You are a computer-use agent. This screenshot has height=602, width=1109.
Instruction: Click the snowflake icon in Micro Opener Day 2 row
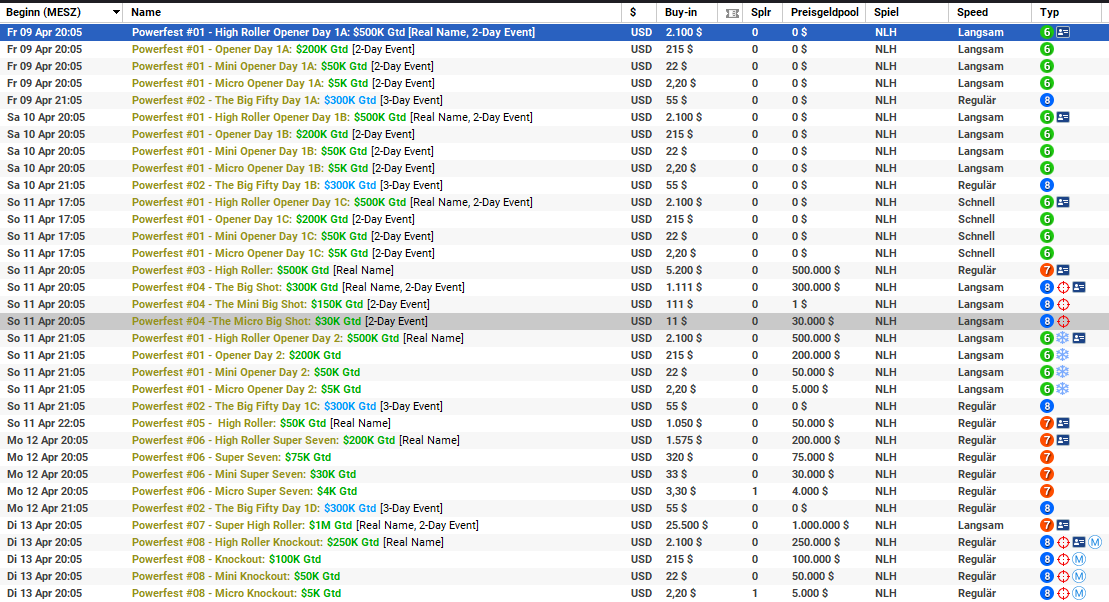[x=1063, y=389]
